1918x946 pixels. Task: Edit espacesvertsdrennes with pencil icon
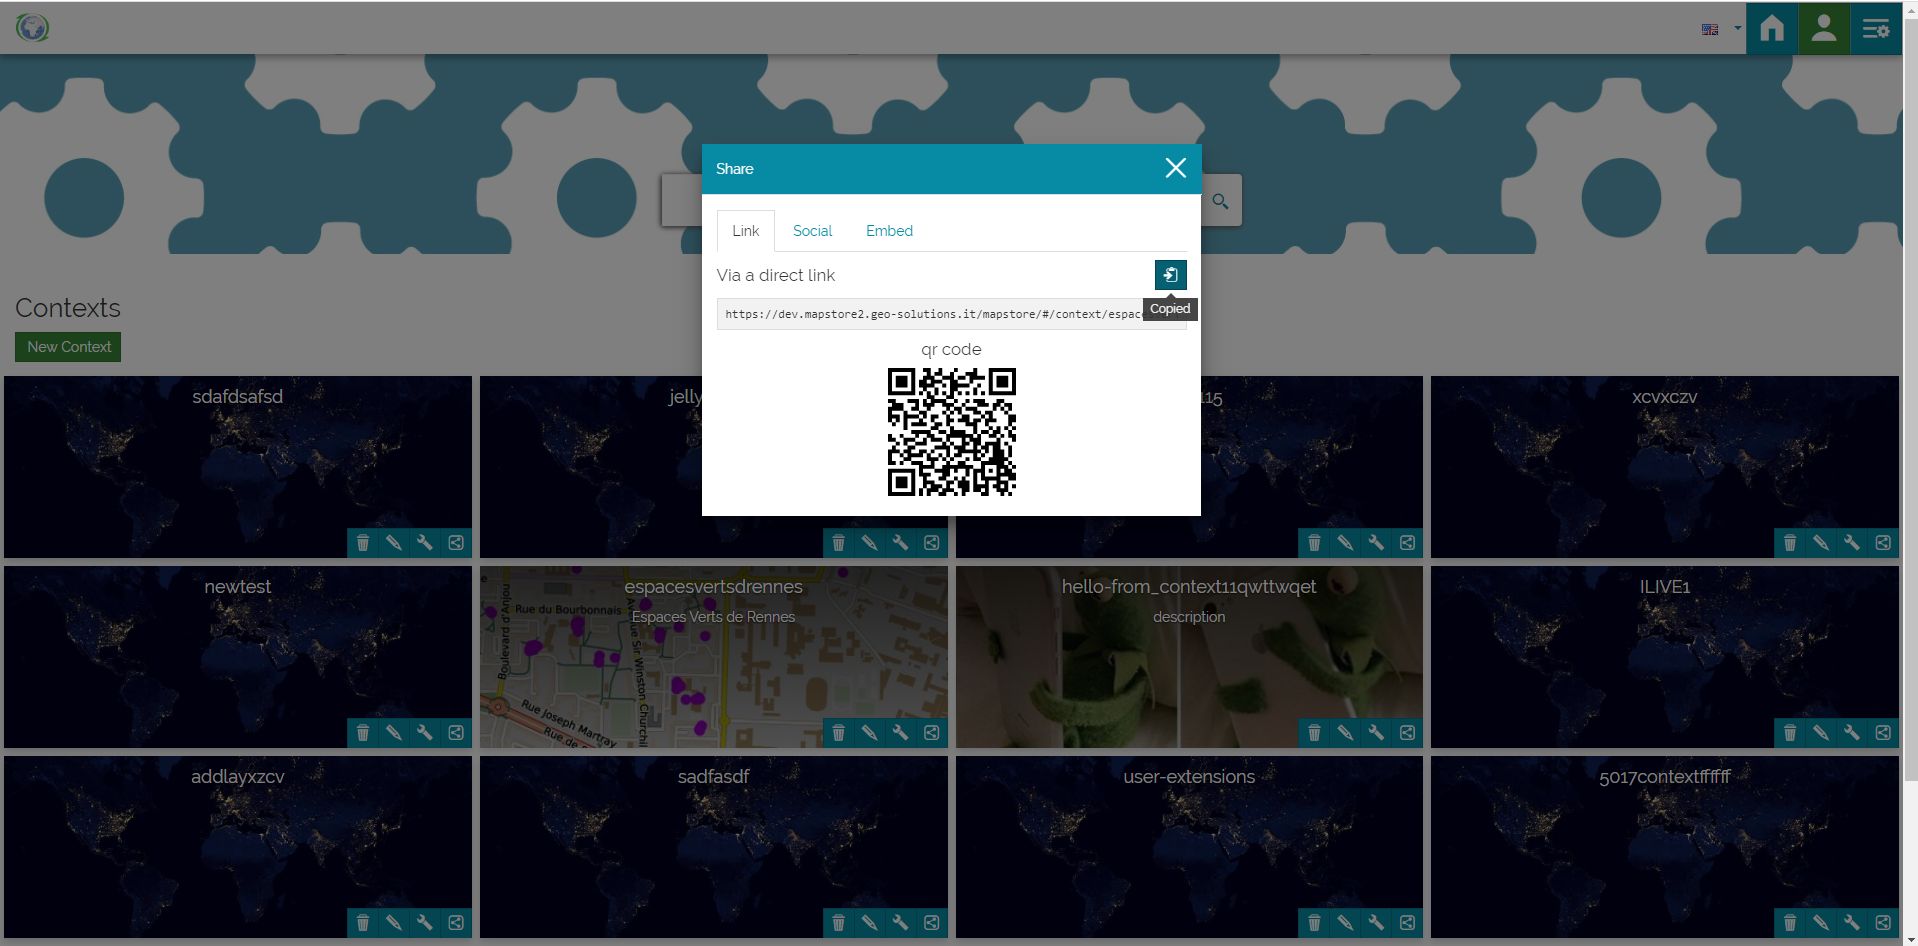pyautogui.click(x=870, y=732)
